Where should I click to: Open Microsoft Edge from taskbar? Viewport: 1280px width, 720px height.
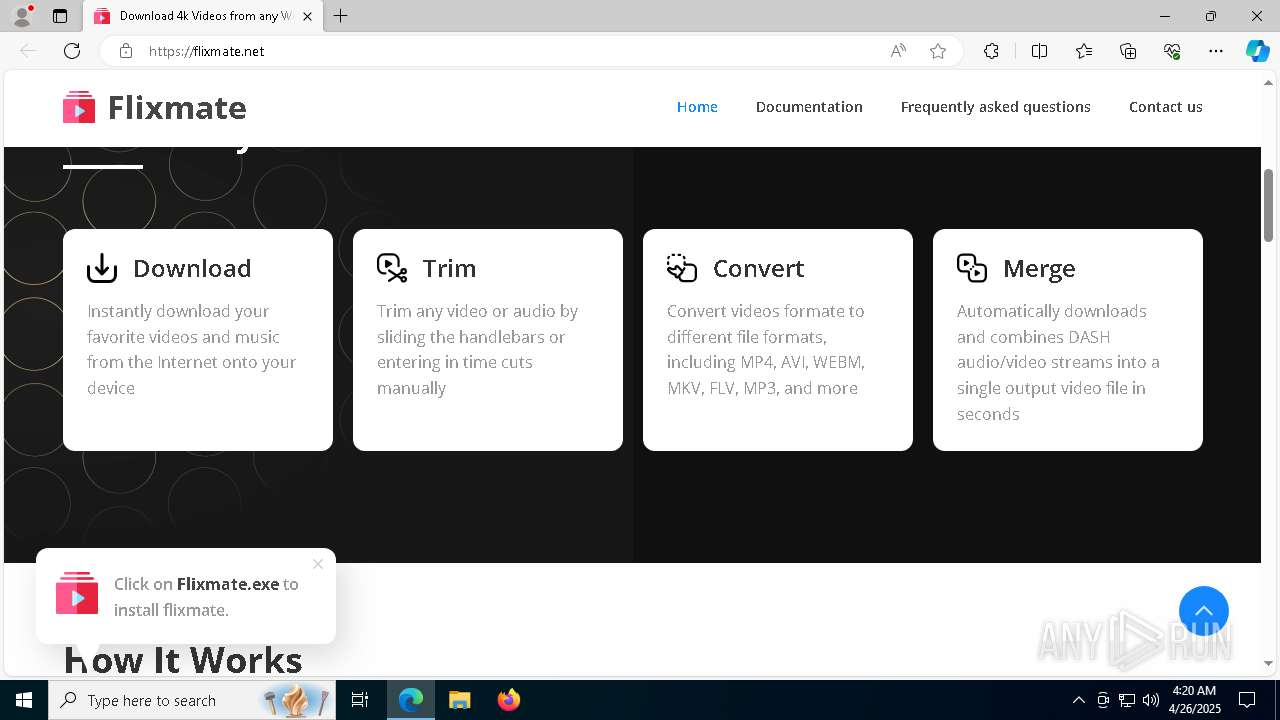point(411,700)
